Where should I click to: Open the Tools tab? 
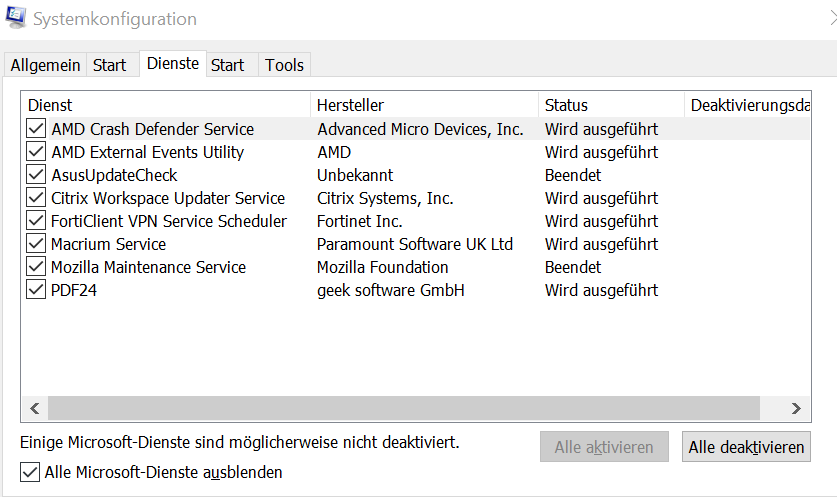[x=284, y=65]
